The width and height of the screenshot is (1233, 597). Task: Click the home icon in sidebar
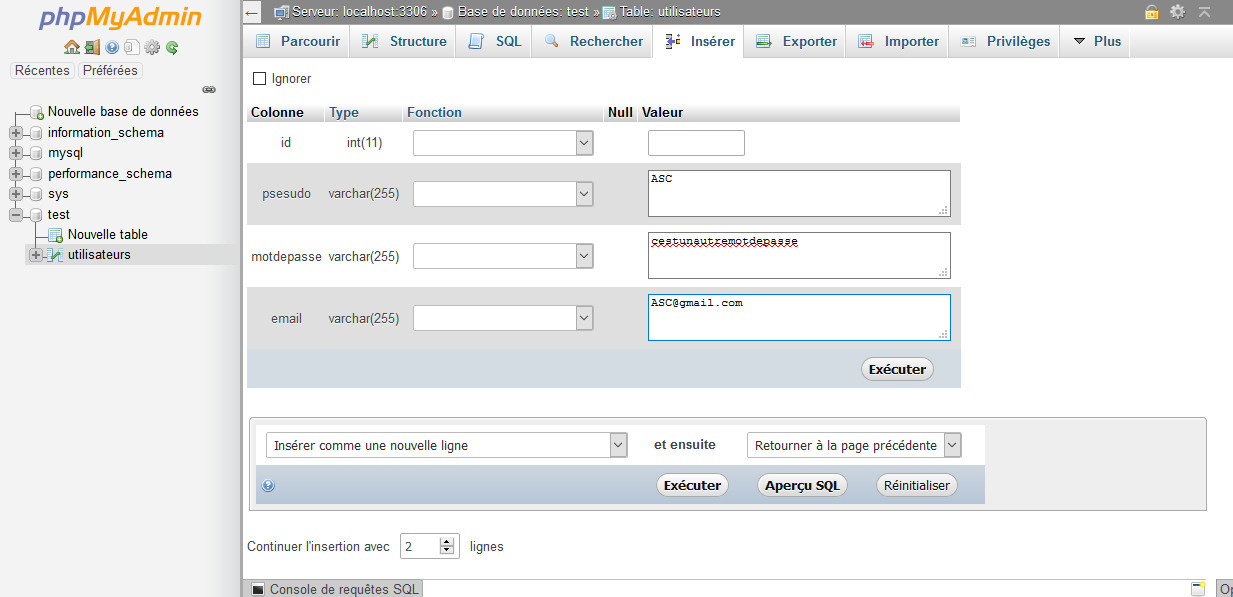71,47
